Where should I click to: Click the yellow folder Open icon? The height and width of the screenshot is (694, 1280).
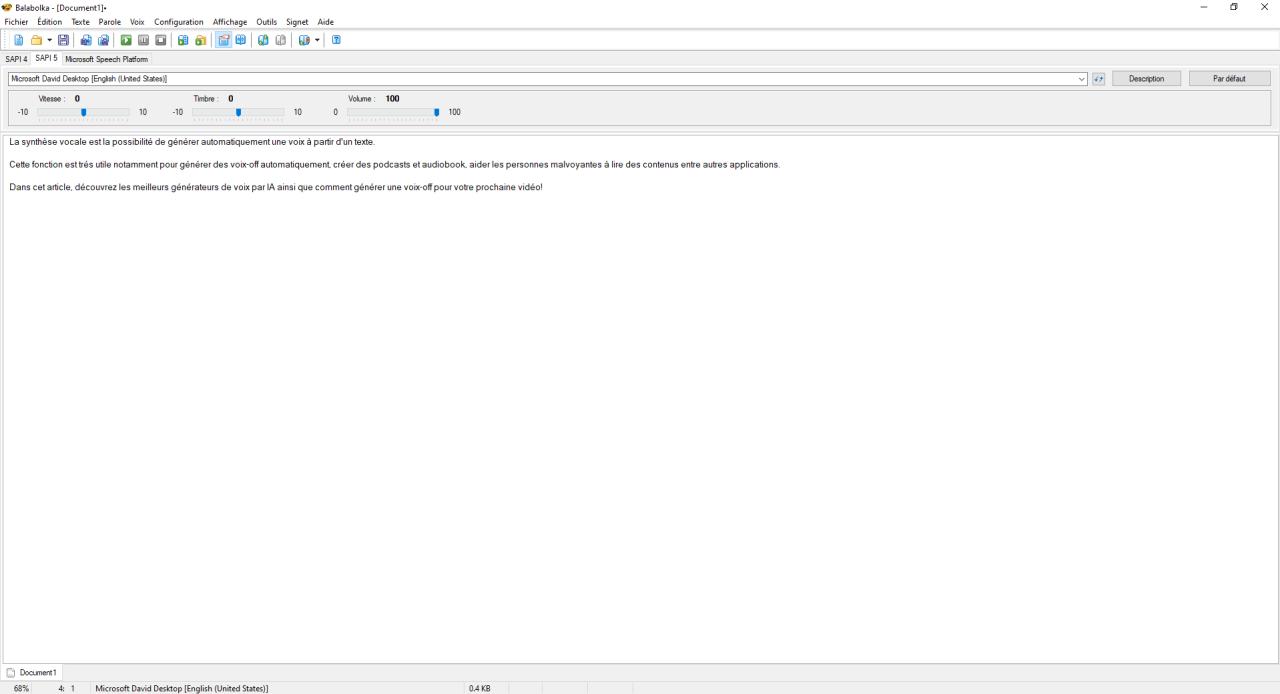pyautogui.click(x=36, y=40)
